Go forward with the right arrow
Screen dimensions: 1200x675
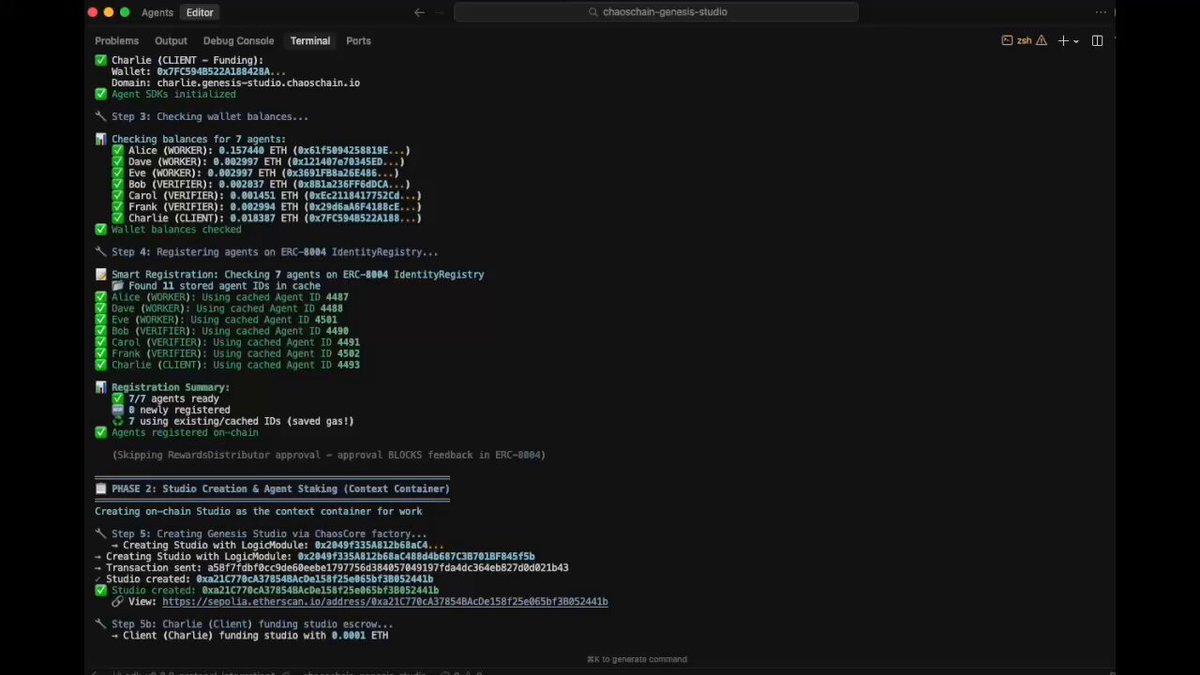click(x=441, y=12)
